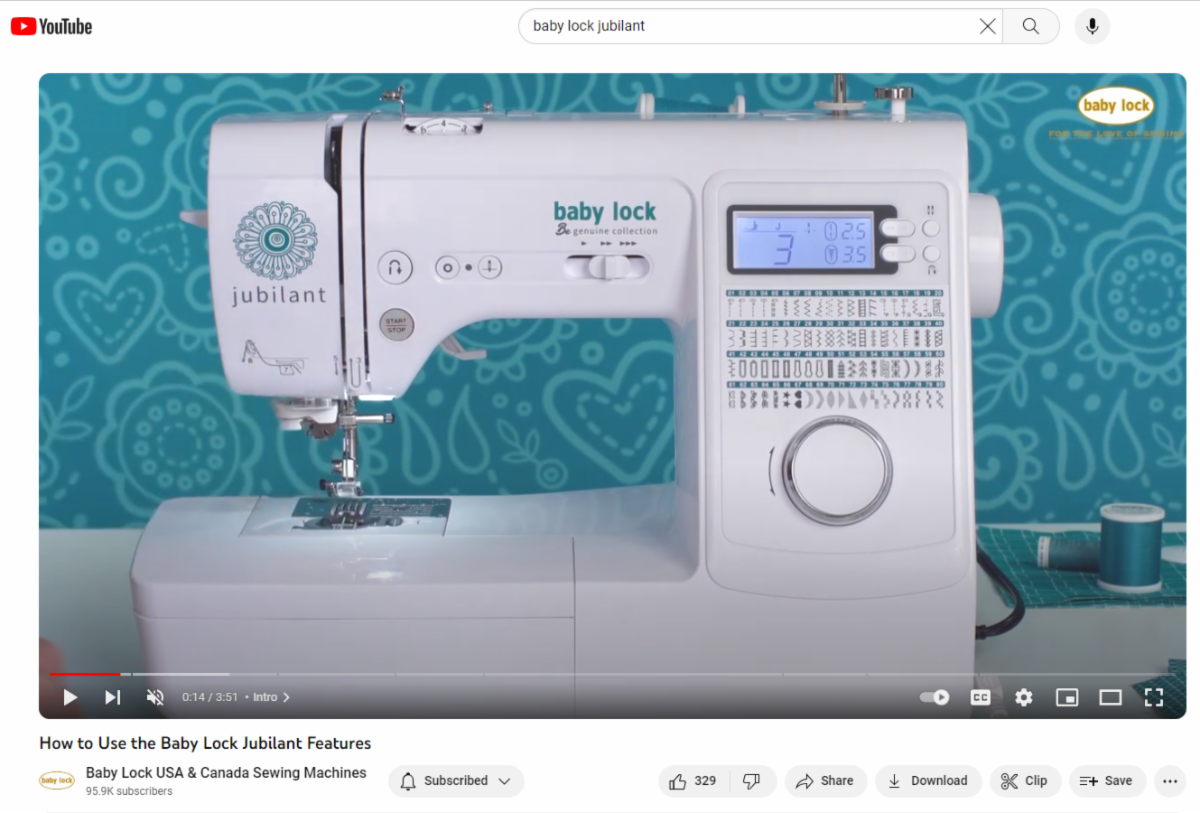Viewport: 1200px width, 813px height.
Task: Enable miniplayer mode
Action: pos(1067,697)
